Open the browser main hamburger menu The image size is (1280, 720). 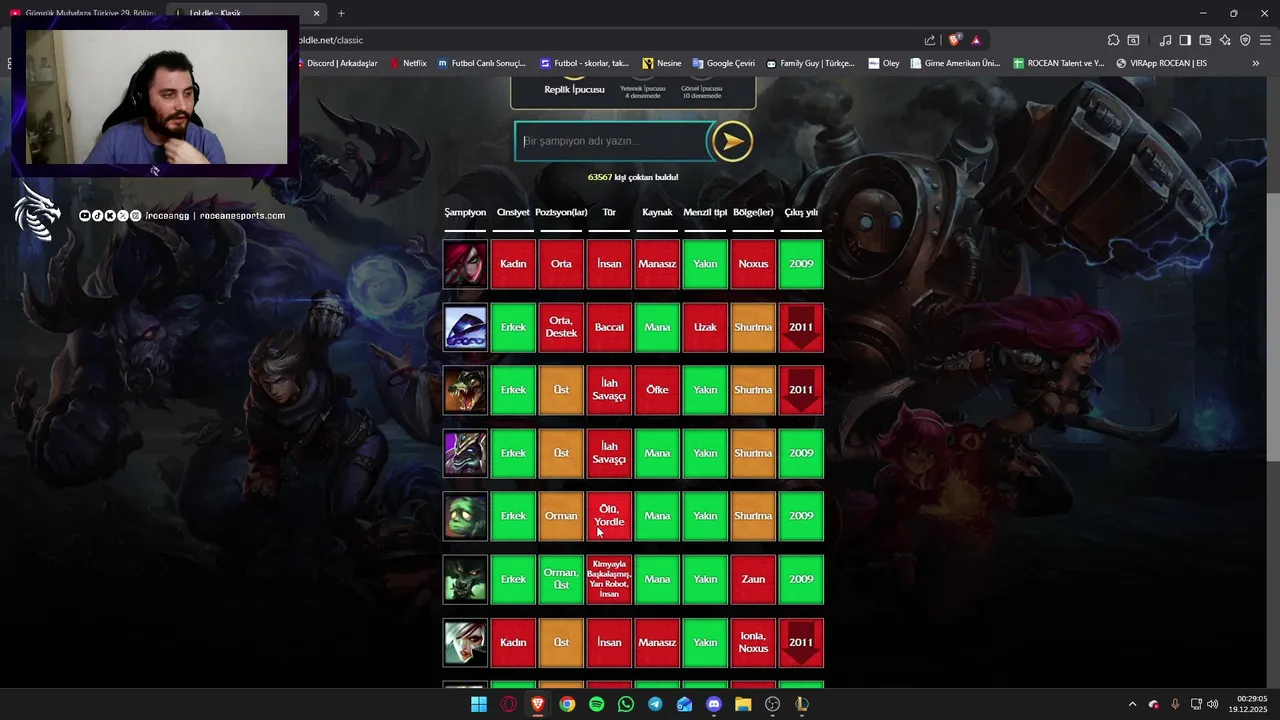(1266, 40)
